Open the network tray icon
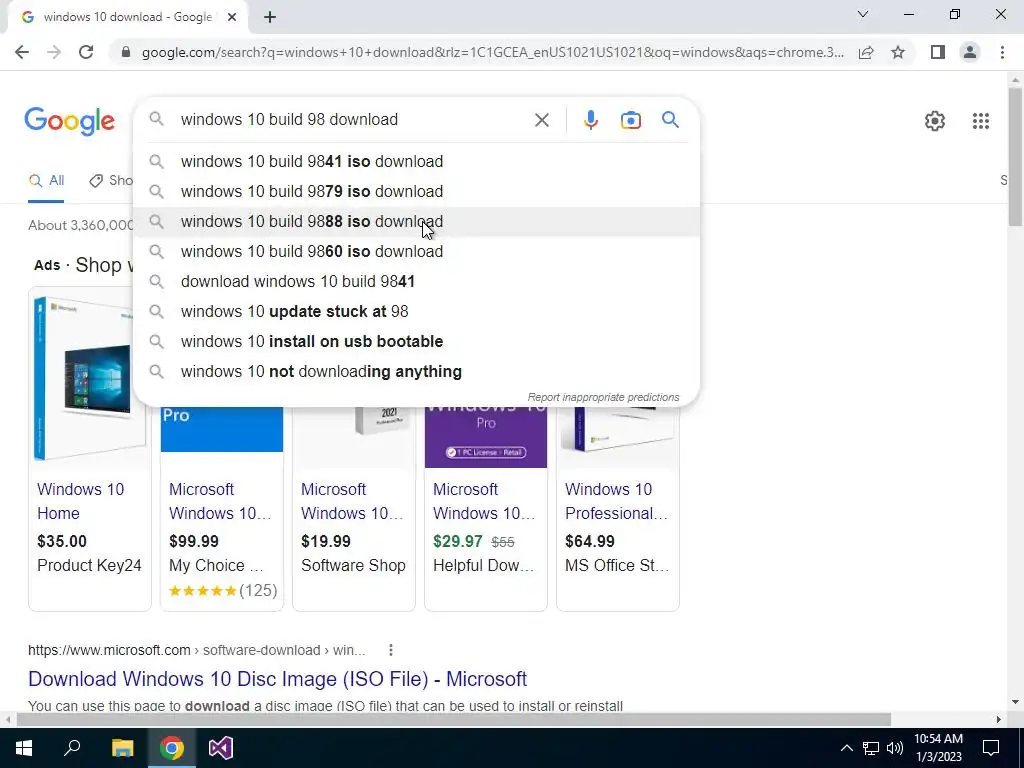Image resolution: width=1024 pixels, height=768 pixels. (x=871, y=748)
